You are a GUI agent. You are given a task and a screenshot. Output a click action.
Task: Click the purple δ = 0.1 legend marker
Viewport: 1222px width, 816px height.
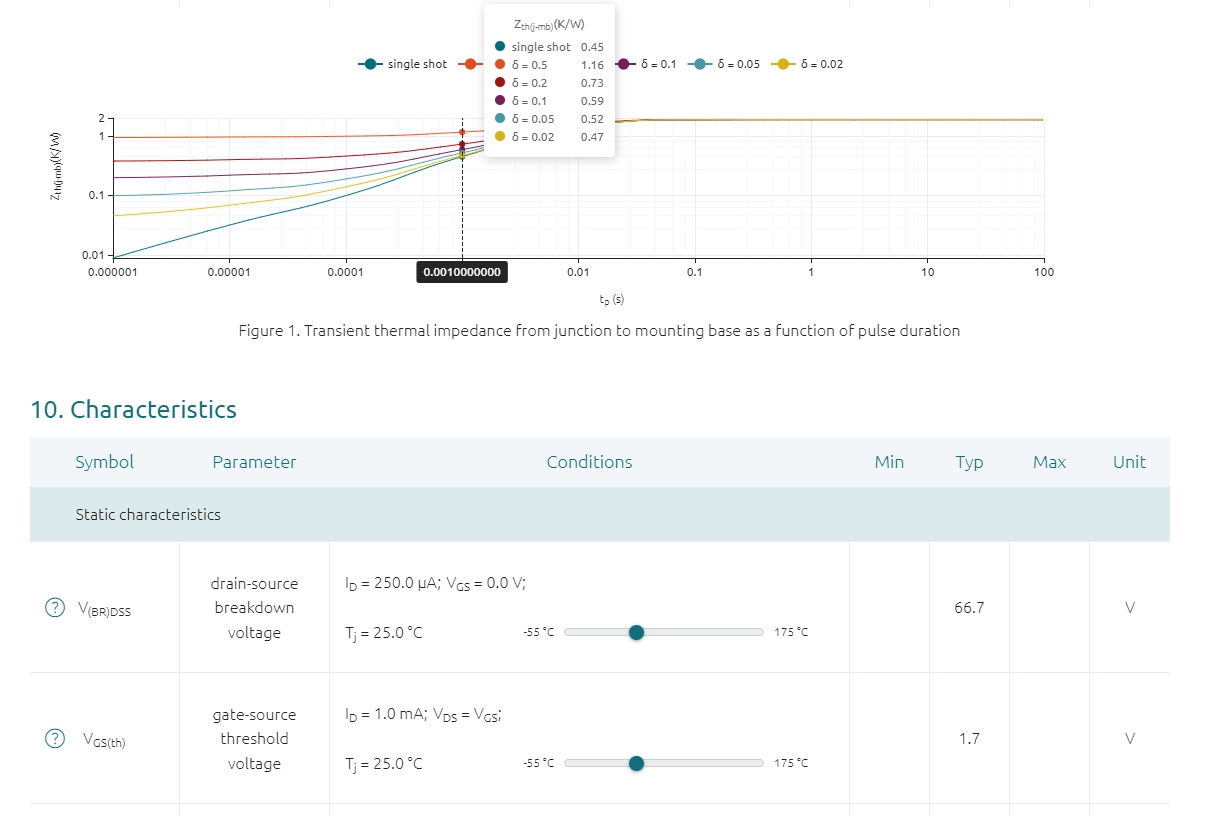coord(625,64)
